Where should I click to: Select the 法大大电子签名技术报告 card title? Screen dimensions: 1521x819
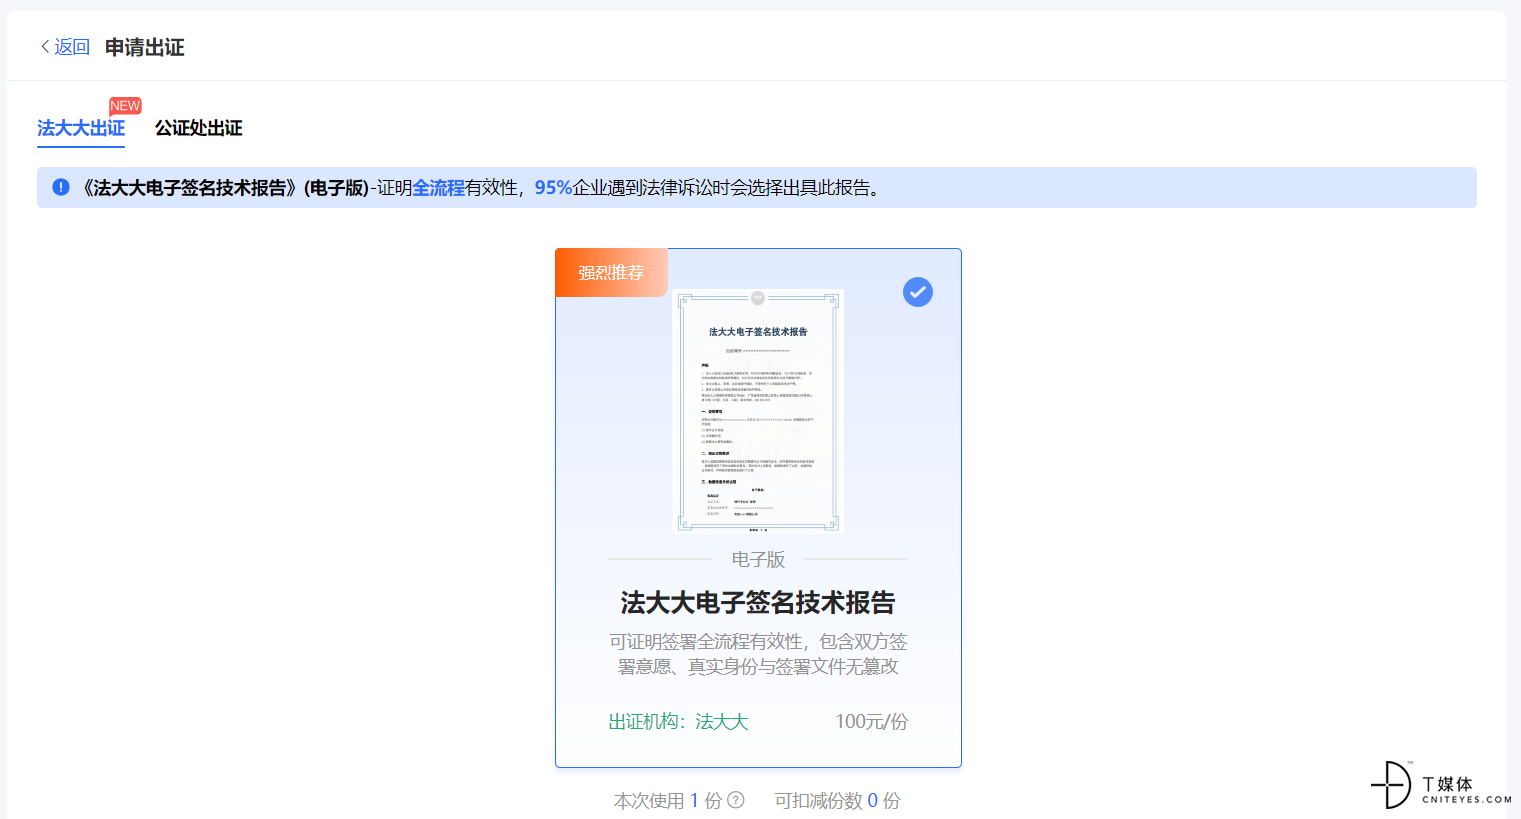[x=758, y=602]
